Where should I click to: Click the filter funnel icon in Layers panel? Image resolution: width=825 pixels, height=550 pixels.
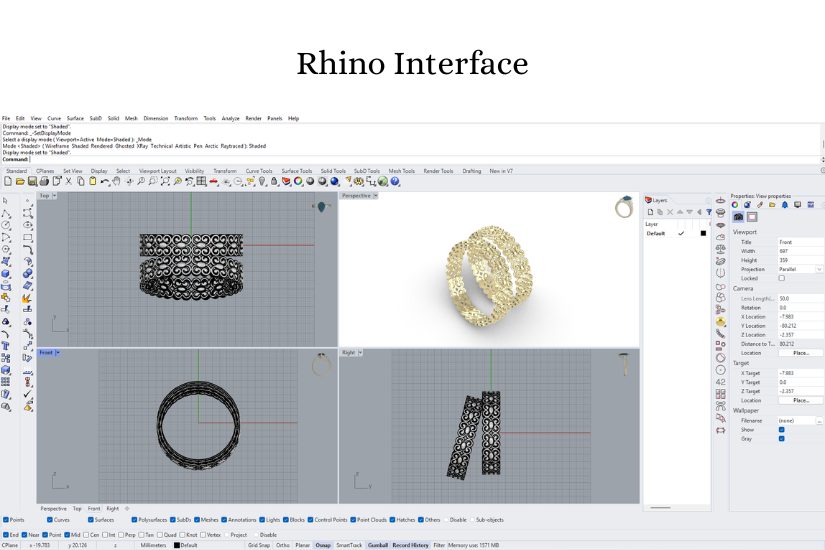(x=709, y=212)
